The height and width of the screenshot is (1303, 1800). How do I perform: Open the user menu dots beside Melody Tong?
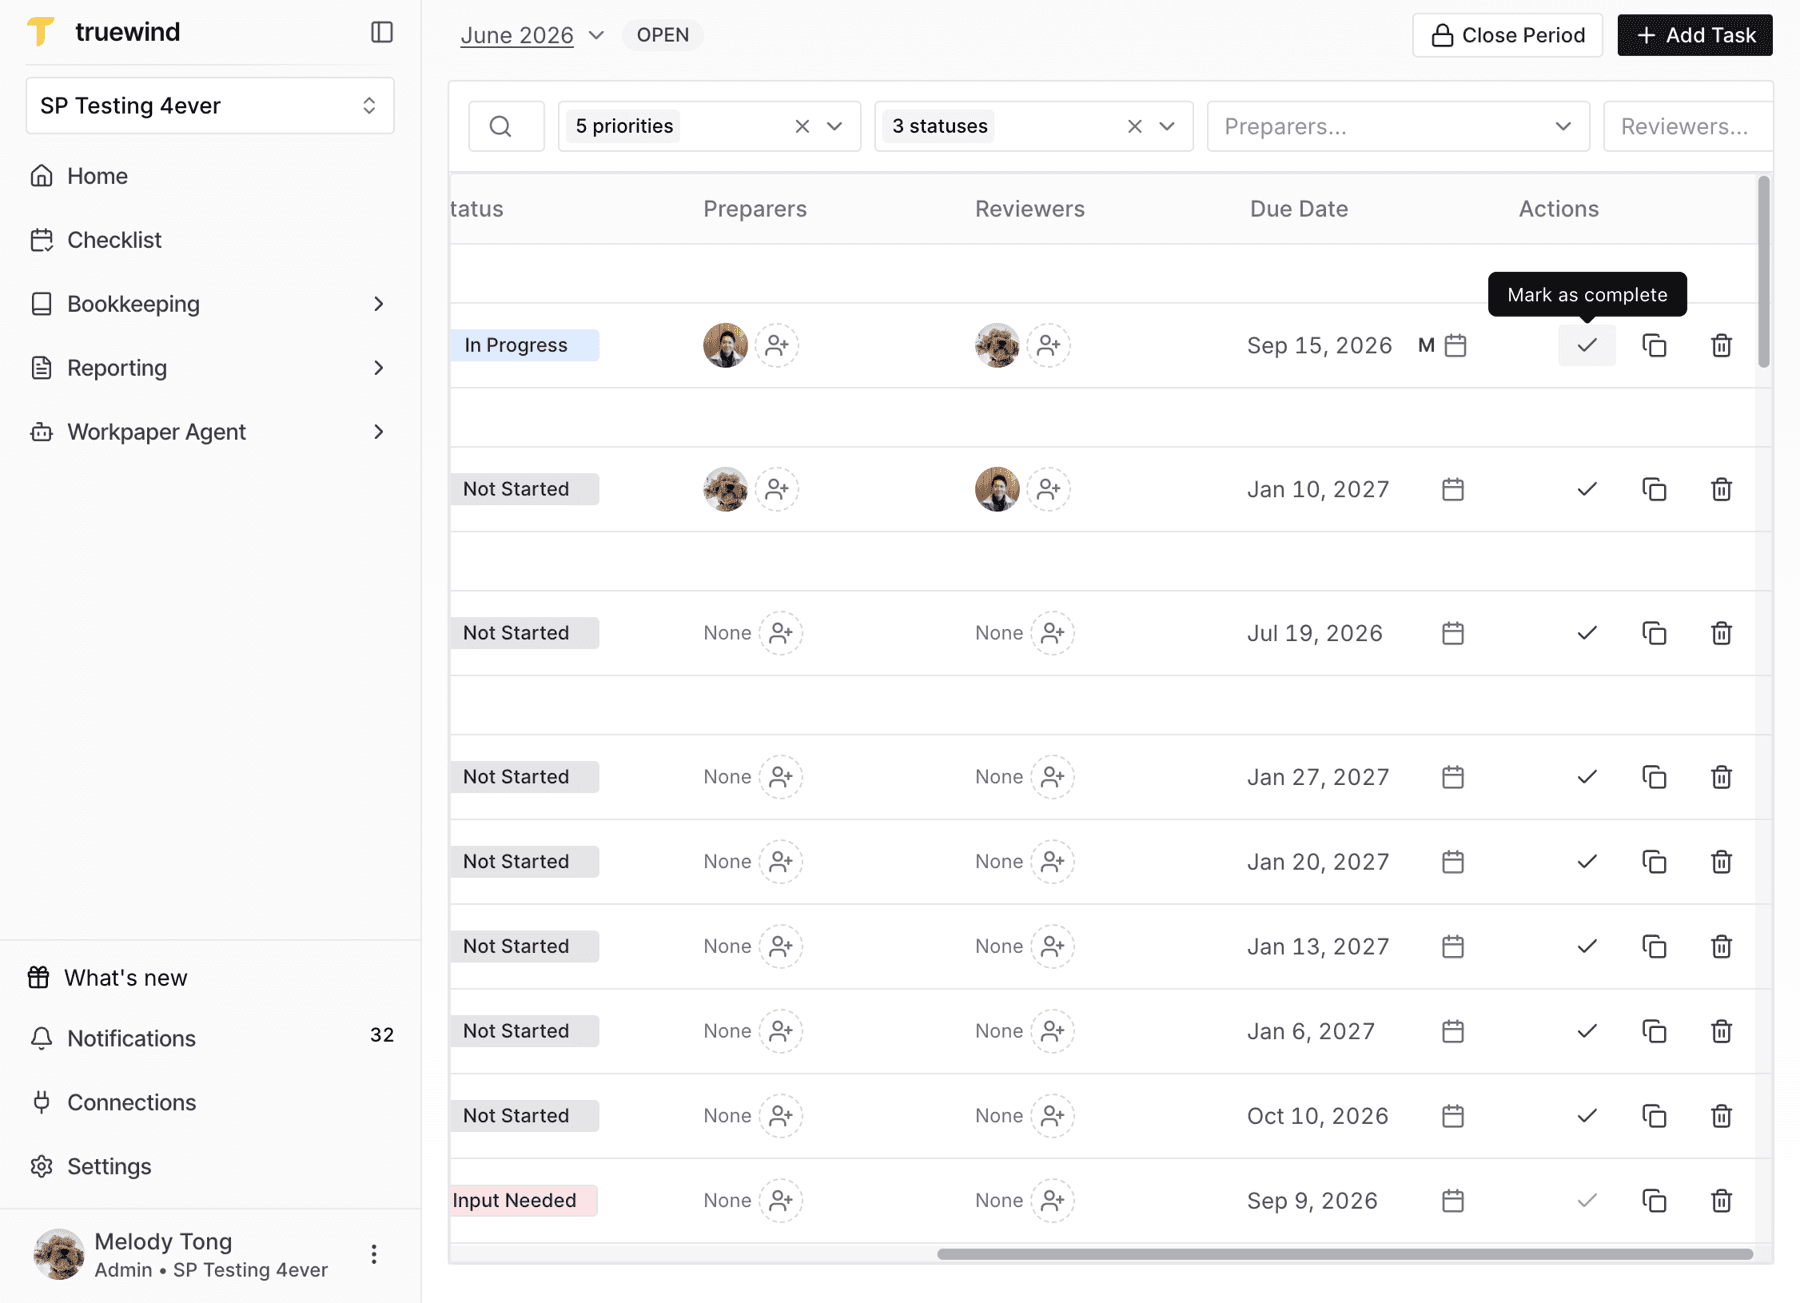click(374, 1254)
